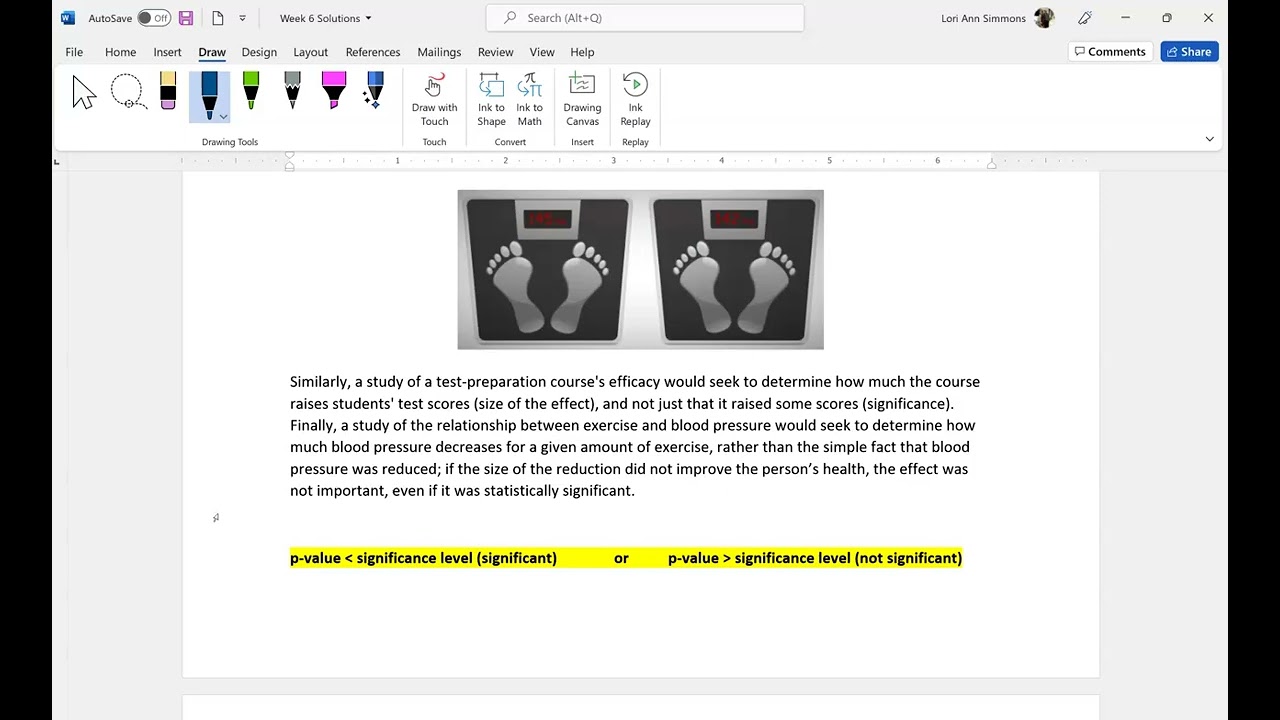Click the right indent marker on ruler
The image size is (1280, 720).
[x=991, y=164]
